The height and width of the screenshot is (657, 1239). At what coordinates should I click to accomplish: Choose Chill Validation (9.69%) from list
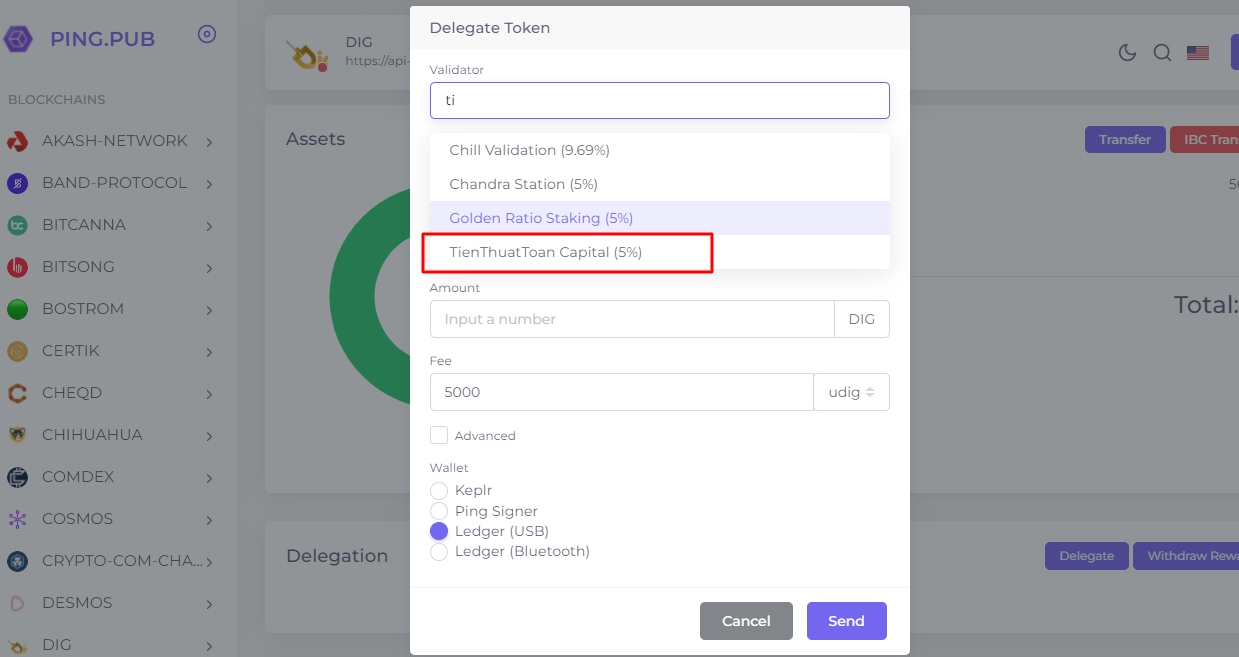[530, 150]
